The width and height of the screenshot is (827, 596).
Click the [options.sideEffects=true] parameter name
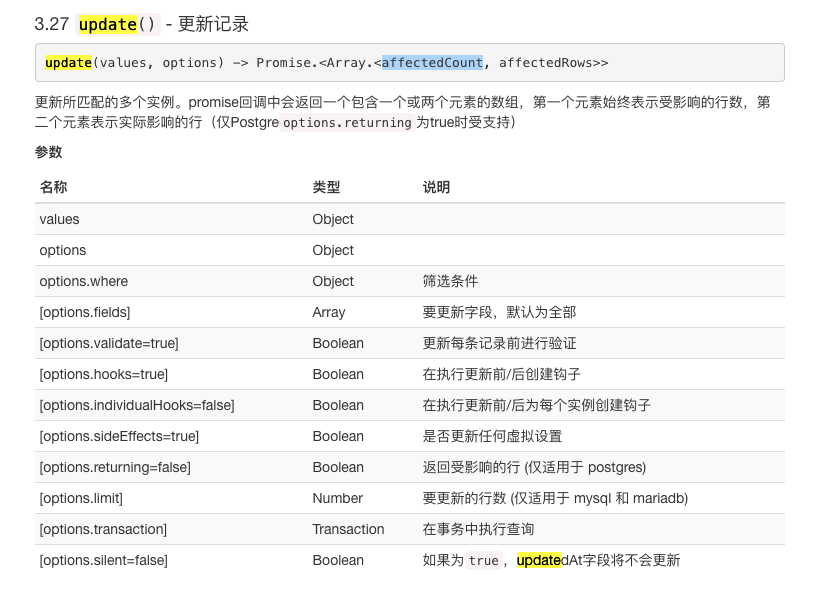(119, 436)
